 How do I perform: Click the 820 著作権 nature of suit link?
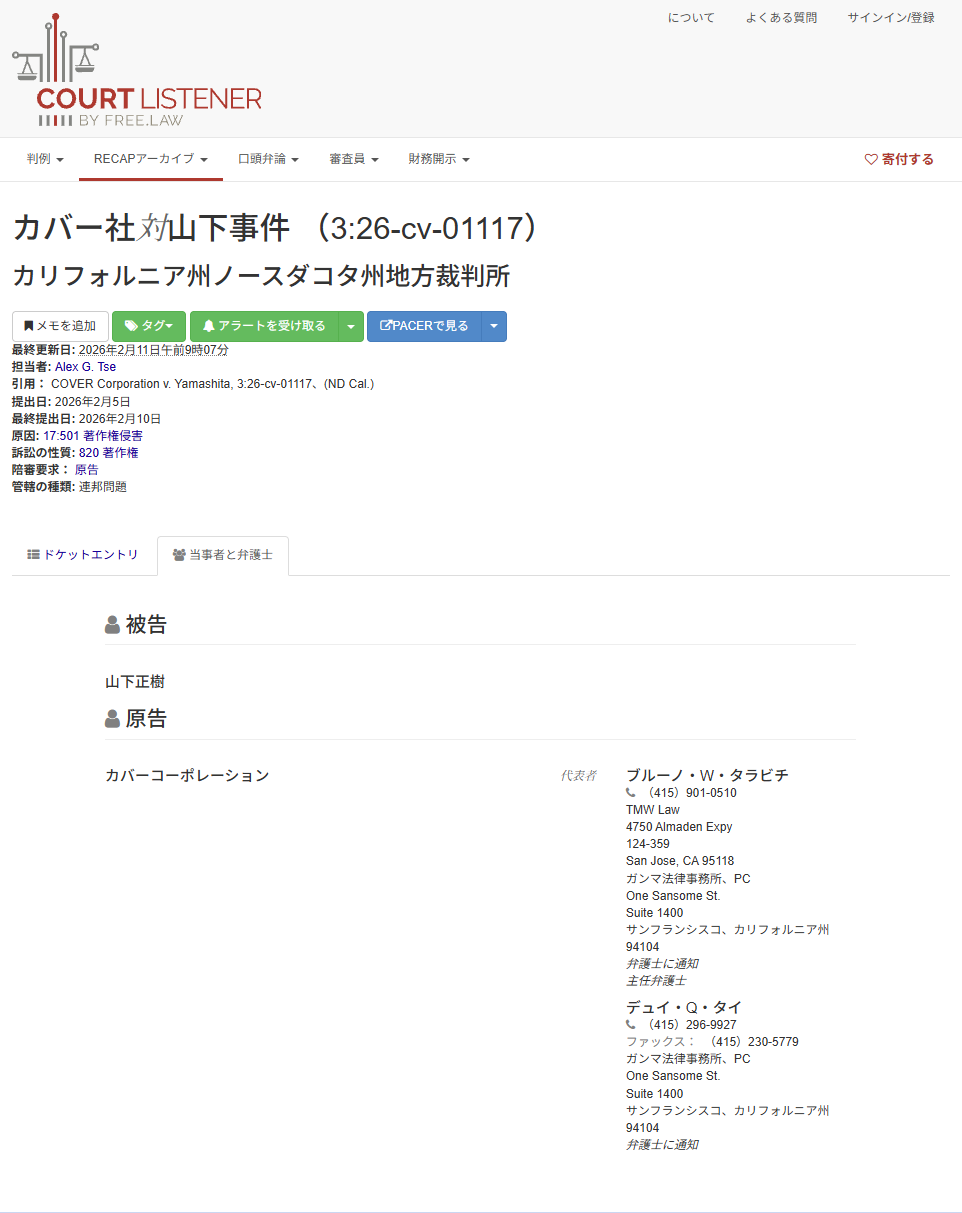(x=108, y=453)
